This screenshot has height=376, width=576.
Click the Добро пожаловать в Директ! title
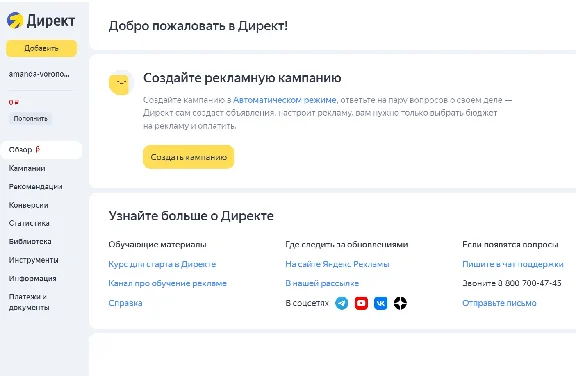pos(198,26)
